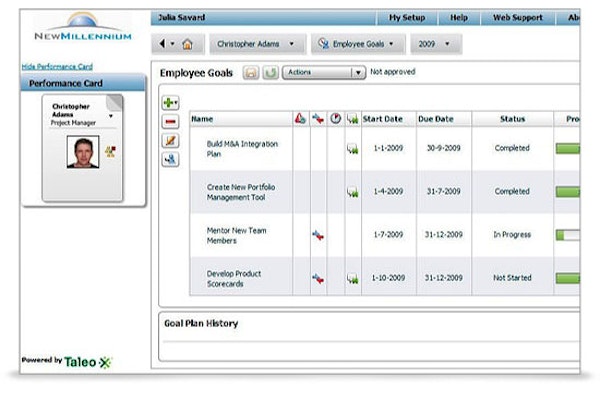Open the My Setup menu
Viewport: 600px width, 400px height.
[x=406, y=18]
